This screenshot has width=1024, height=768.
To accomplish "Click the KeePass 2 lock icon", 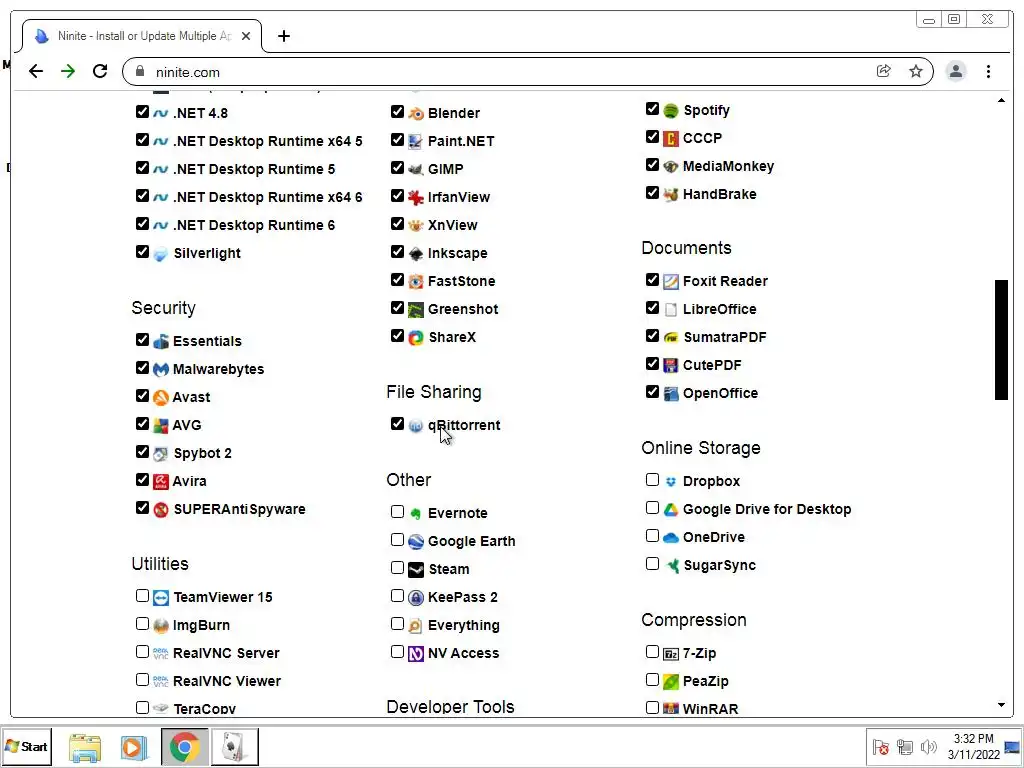I will 415,598.
